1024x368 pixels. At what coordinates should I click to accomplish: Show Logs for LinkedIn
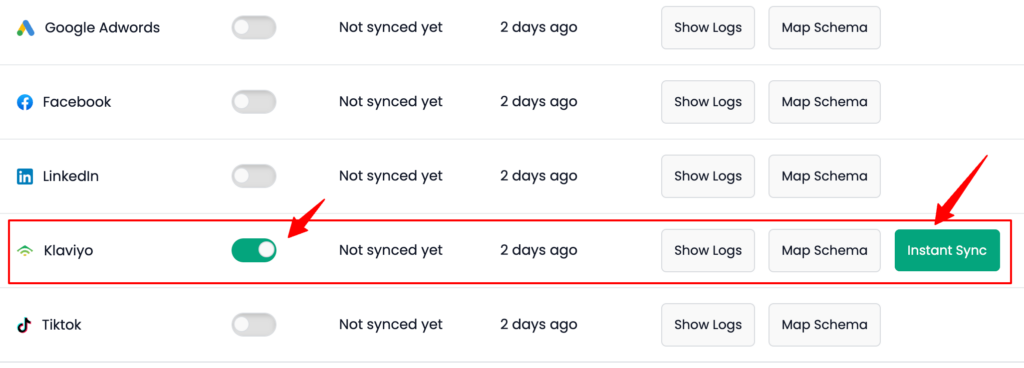(708, 176)
